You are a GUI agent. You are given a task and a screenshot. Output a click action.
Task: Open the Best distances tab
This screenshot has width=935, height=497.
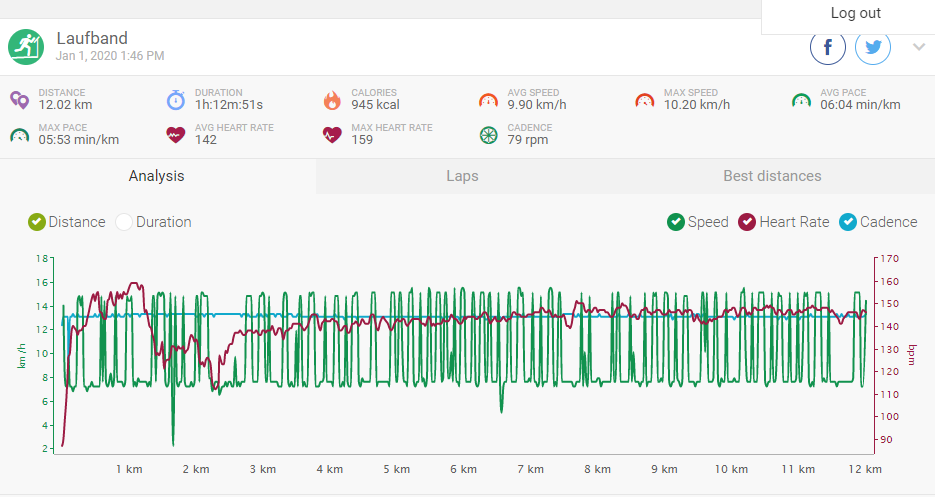772,176
